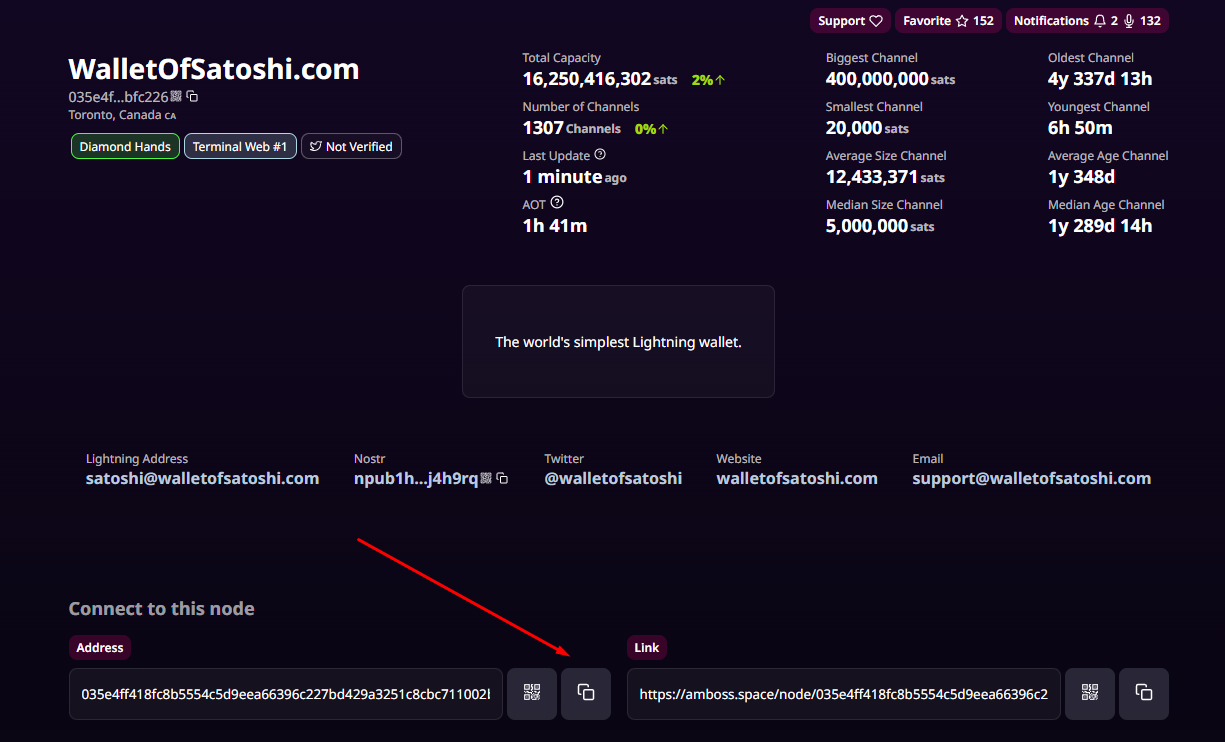
Task: Click the Last Update 1 minute ago value
Action: [575, 177]
